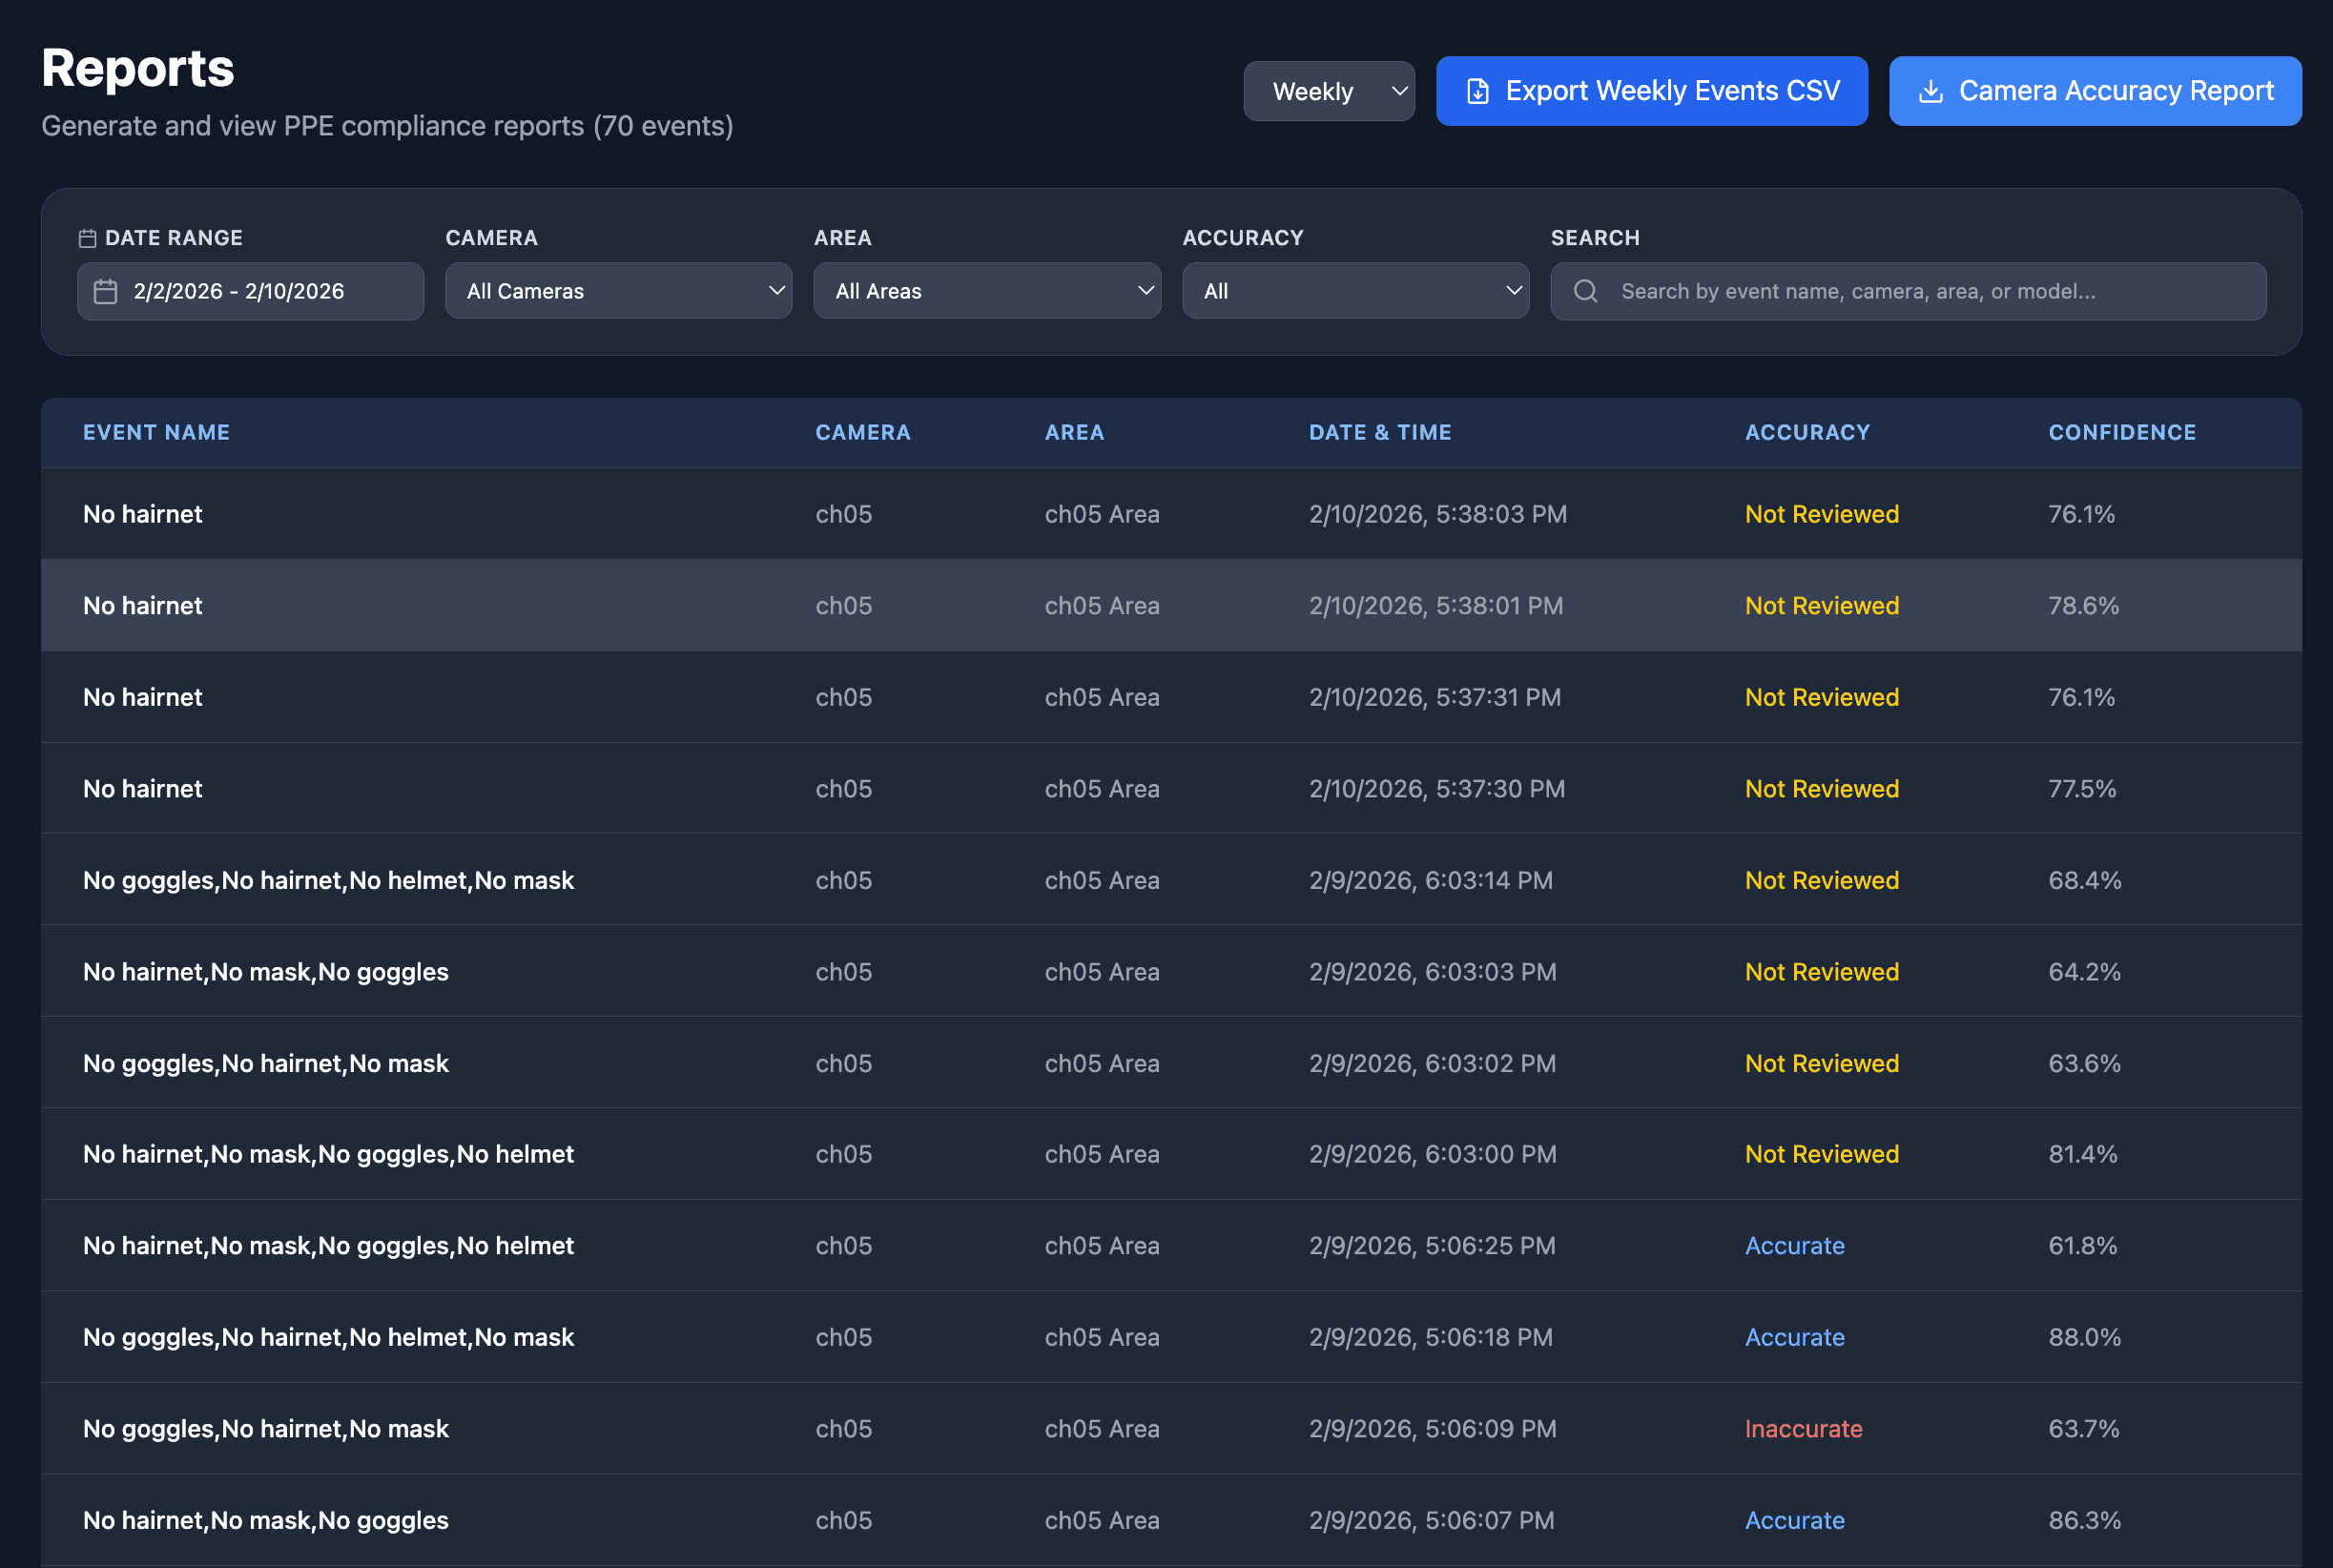This screenshot has height=1568, width=2333.
Task: Open the Accuracy filter dropdown
Action: (1355, 291)
